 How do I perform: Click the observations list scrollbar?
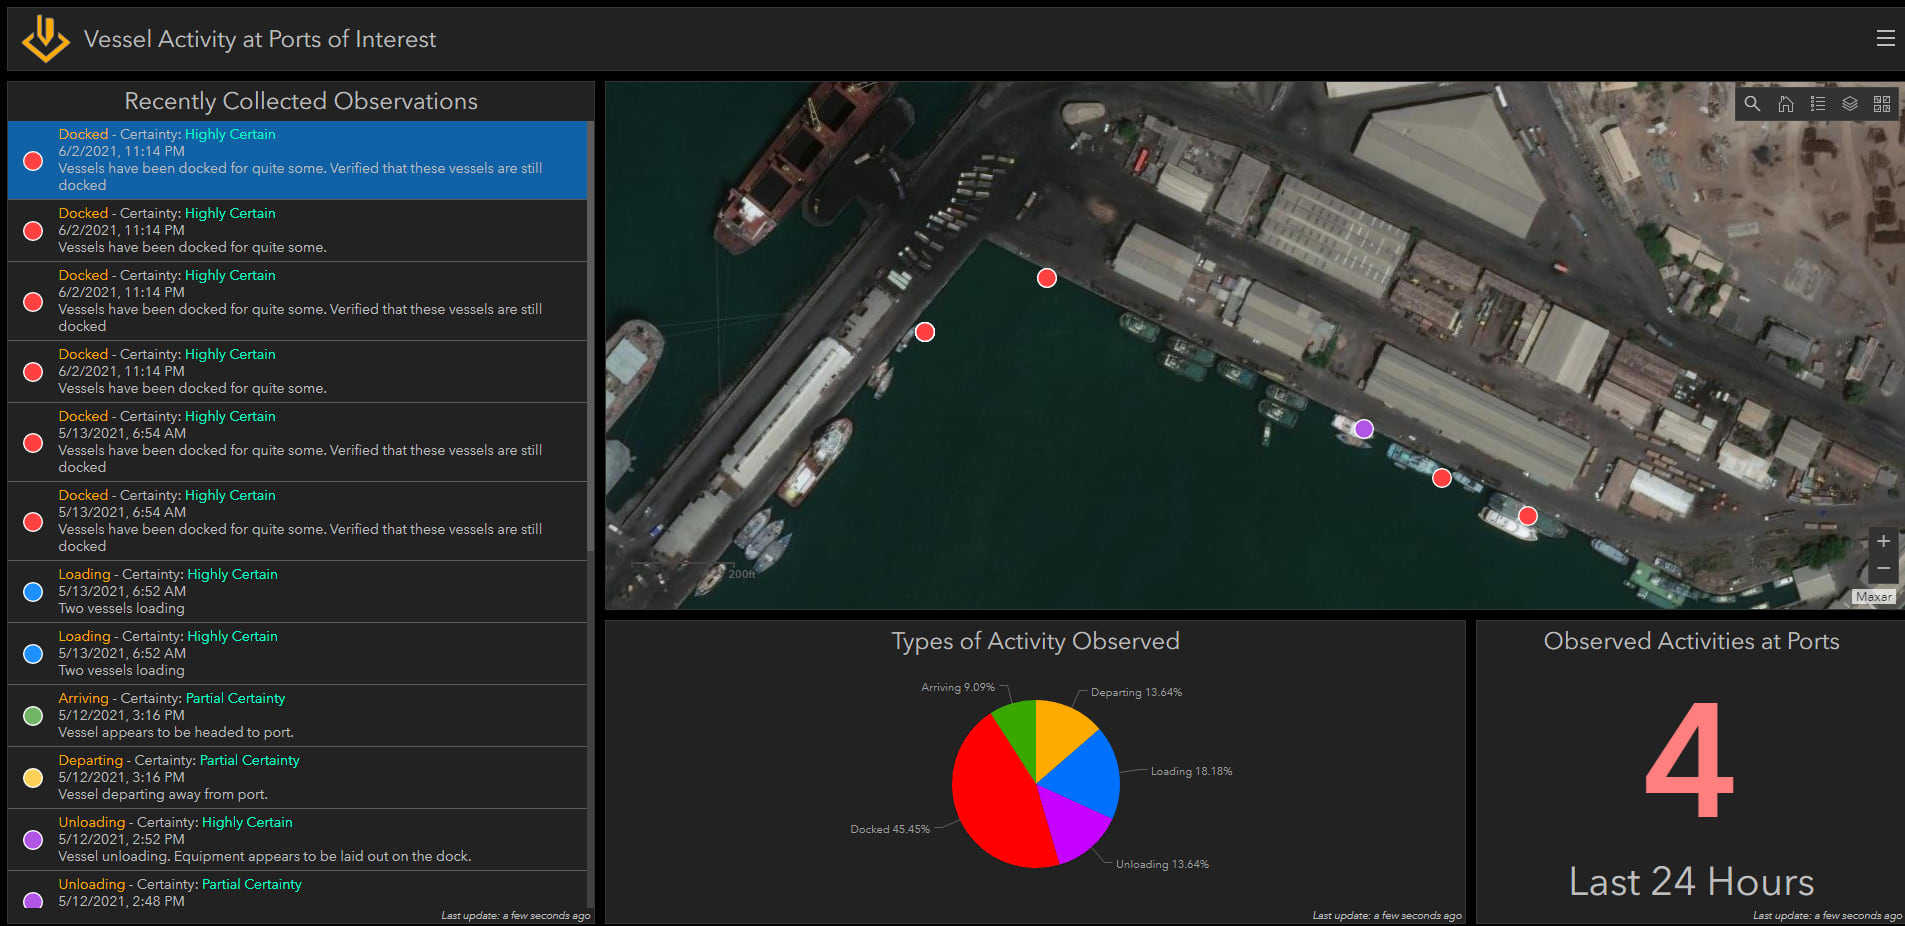pos(590,335)
